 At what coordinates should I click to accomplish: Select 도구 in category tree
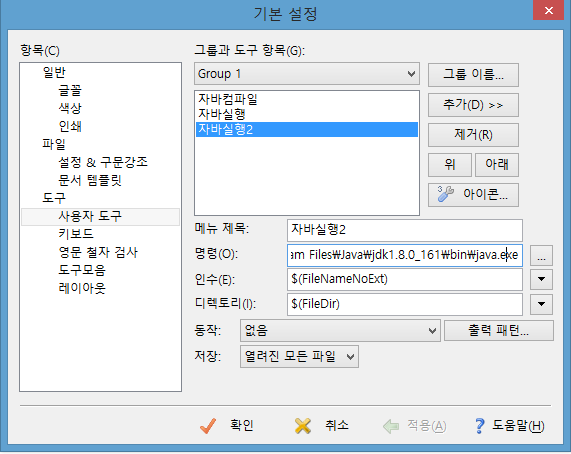pos(54,198)
